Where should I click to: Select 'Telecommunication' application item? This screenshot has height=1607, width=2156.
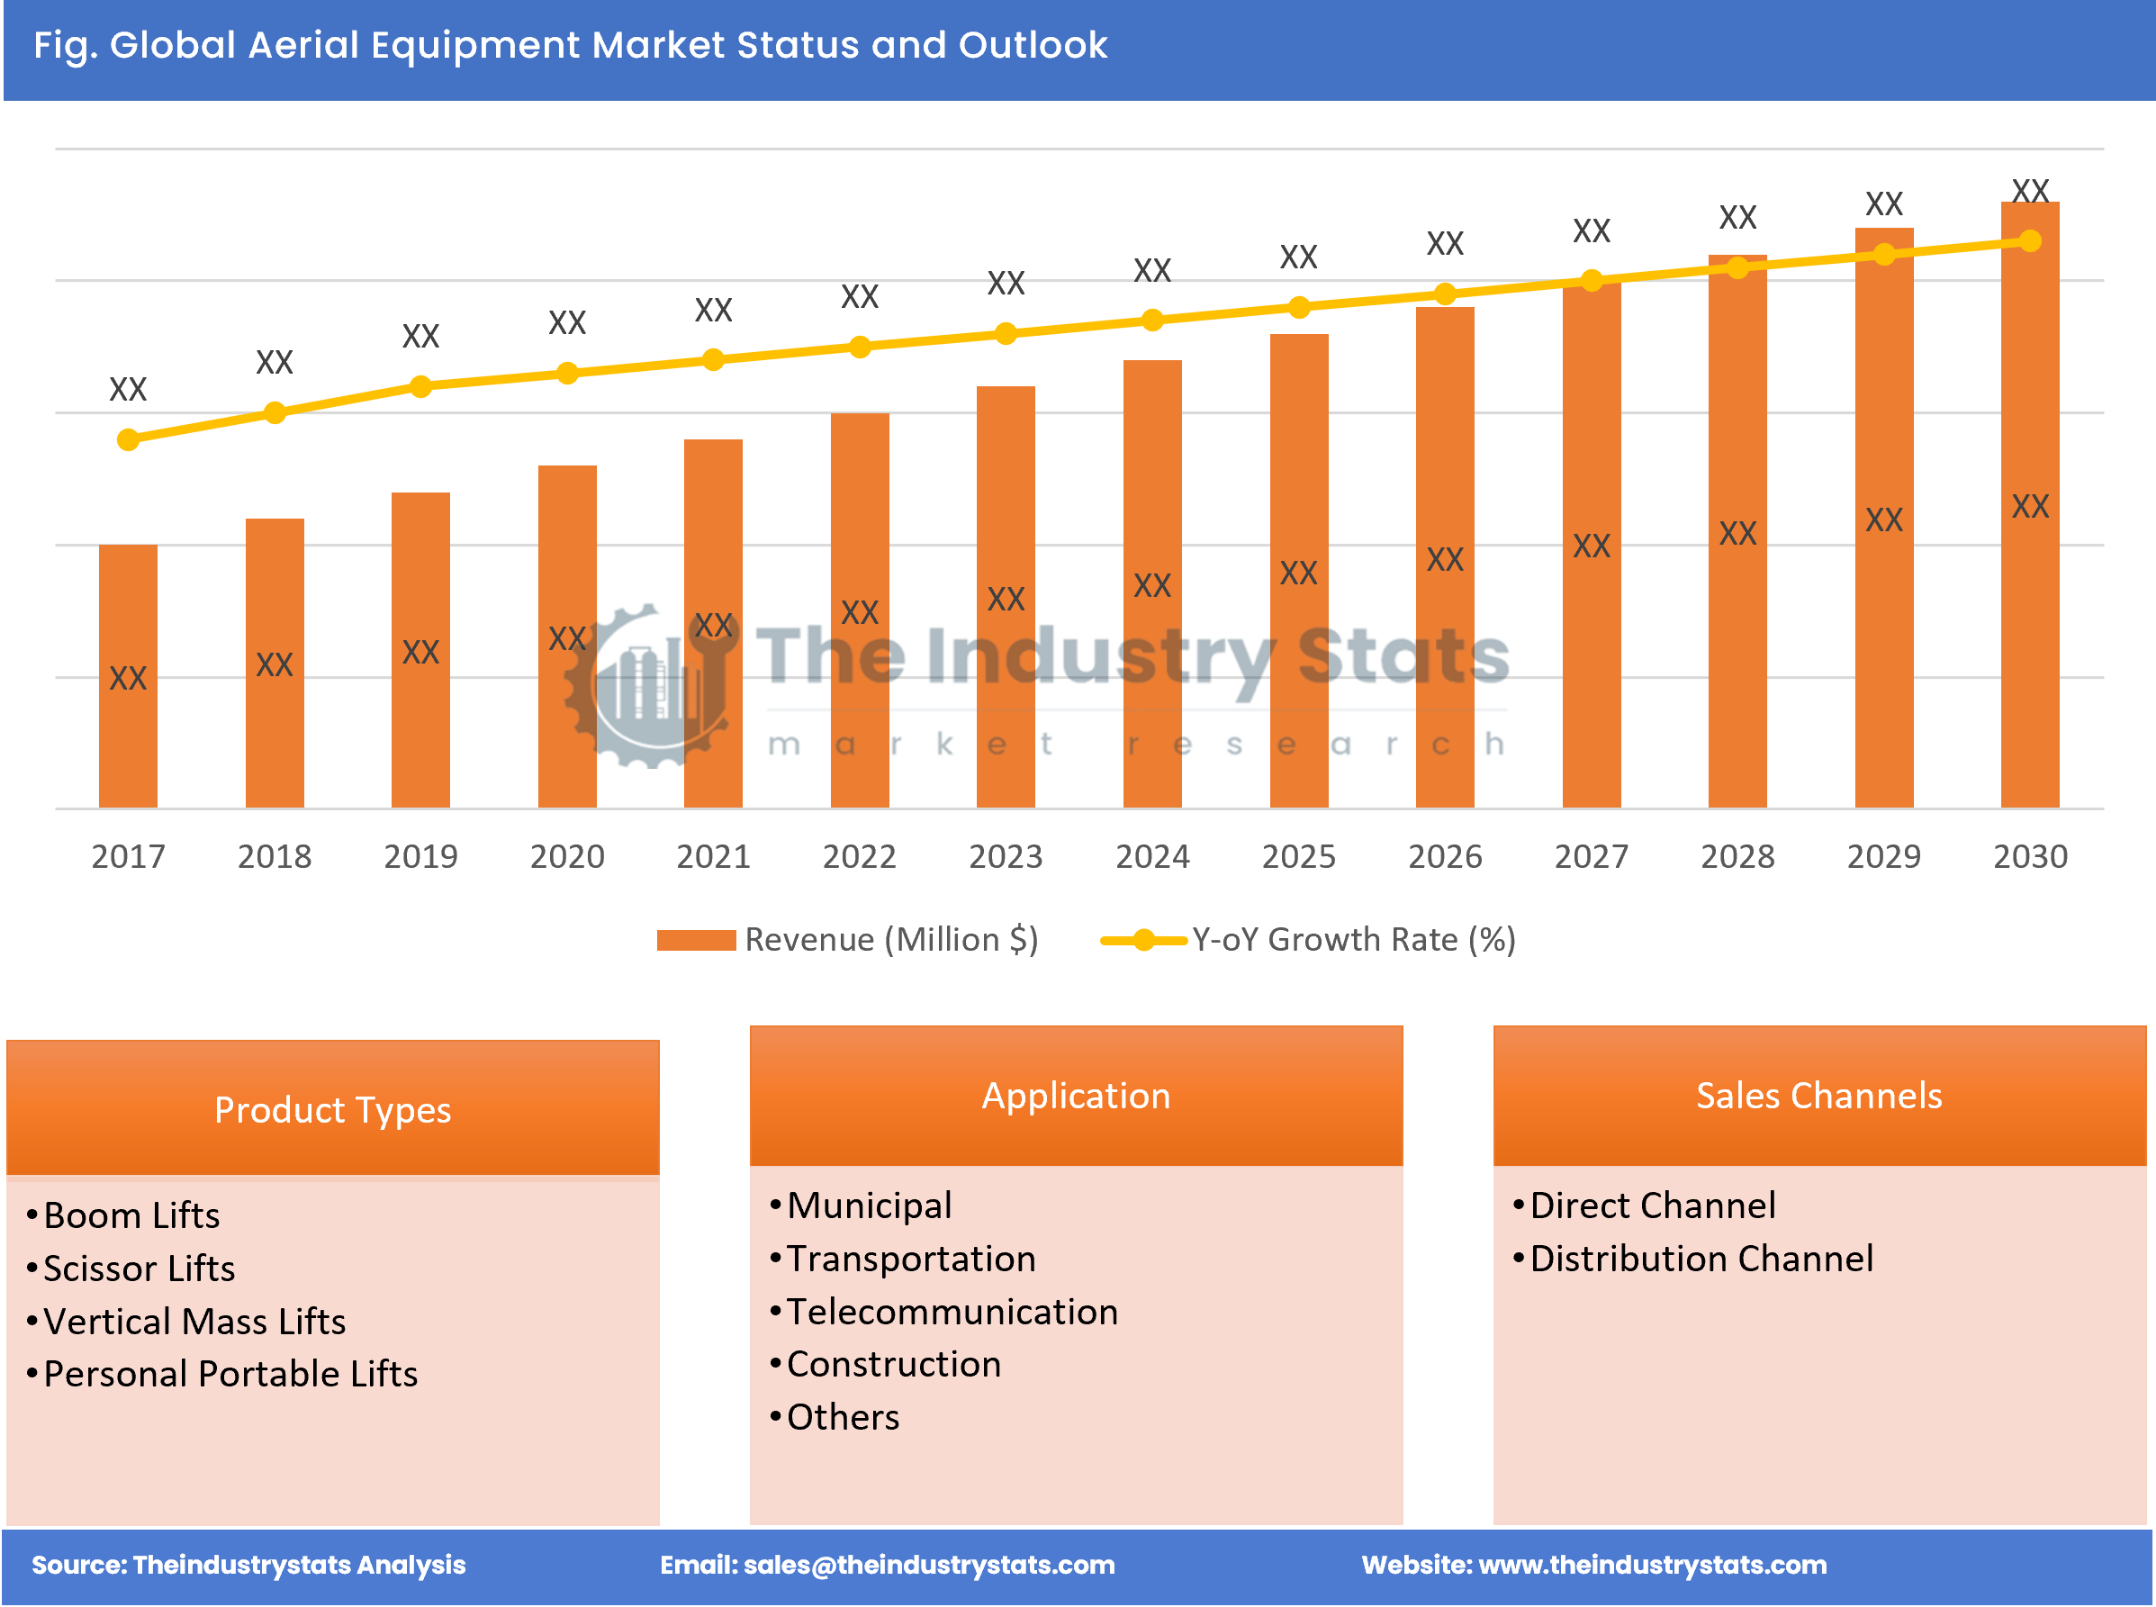tap(953, 1312)
